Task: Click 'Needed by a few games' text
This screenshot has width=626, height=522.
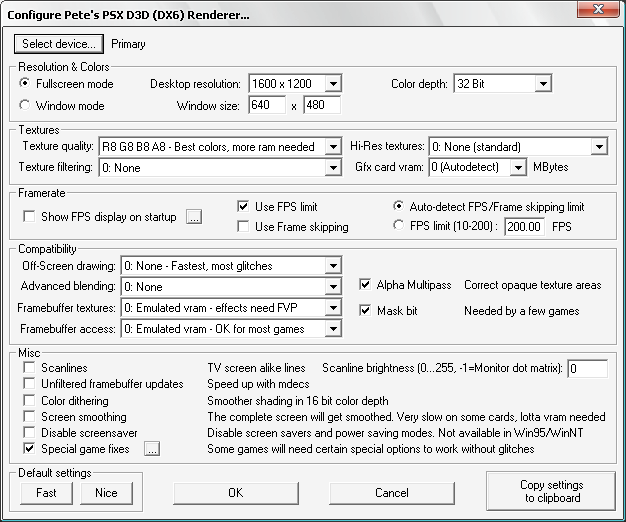Action: pos(521,311)
